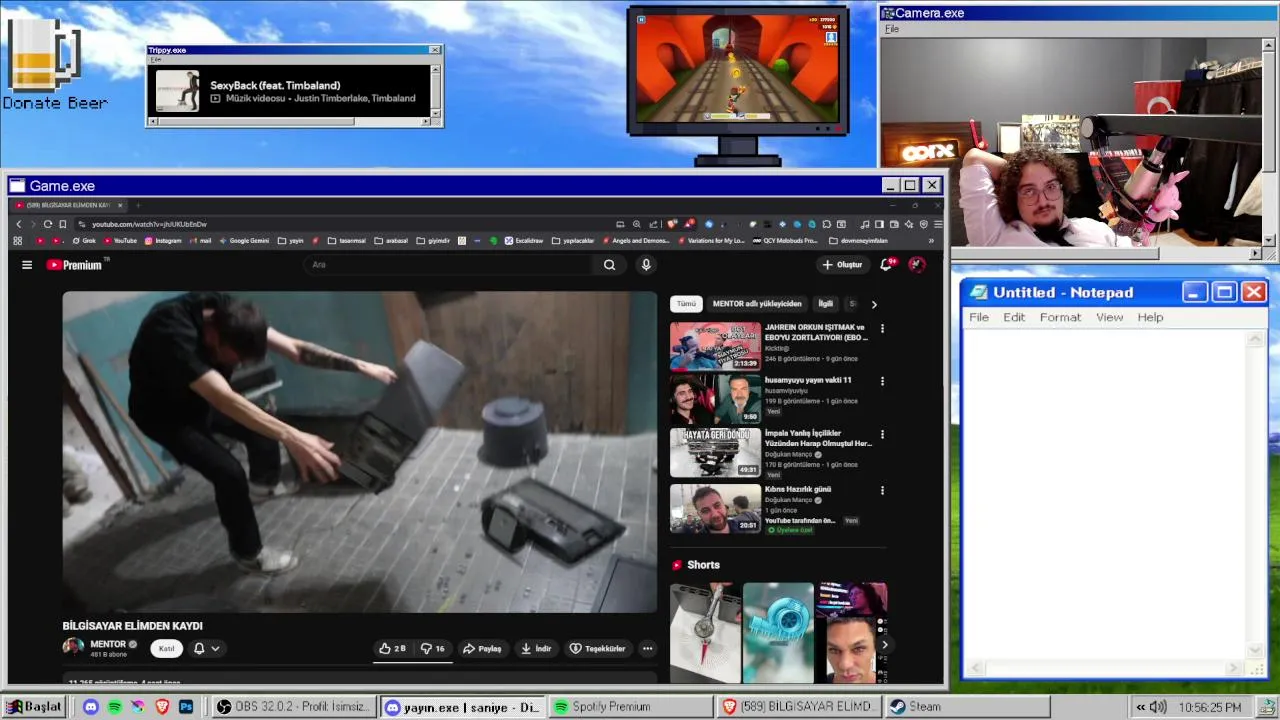This screenshot has height=720, width=1280.
Task: Select the Tümü filter chip
Action: click(686, 304)
